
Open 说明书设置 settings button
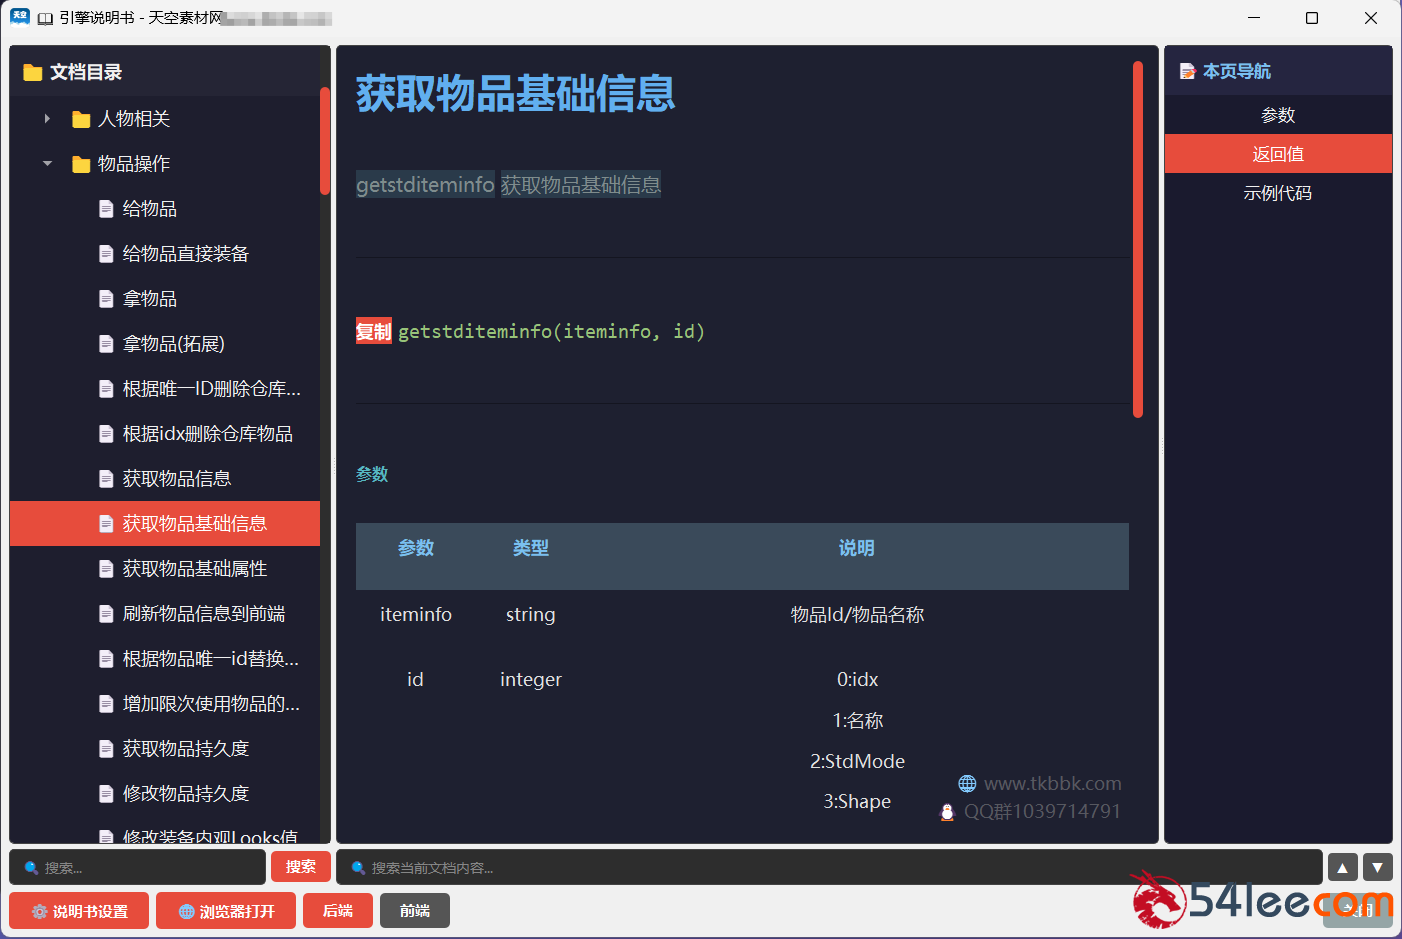click(79, 911)
